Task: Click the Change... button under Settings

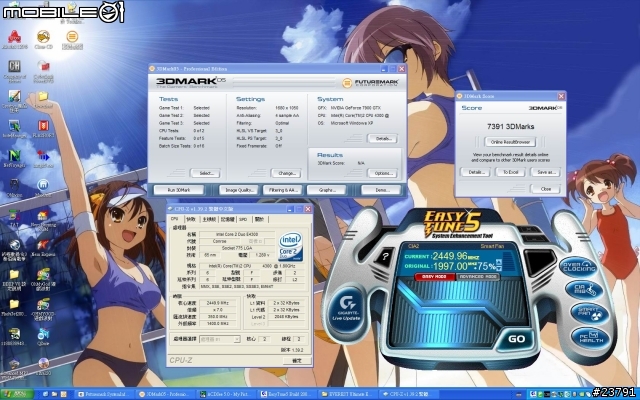Action: [286, 173]
